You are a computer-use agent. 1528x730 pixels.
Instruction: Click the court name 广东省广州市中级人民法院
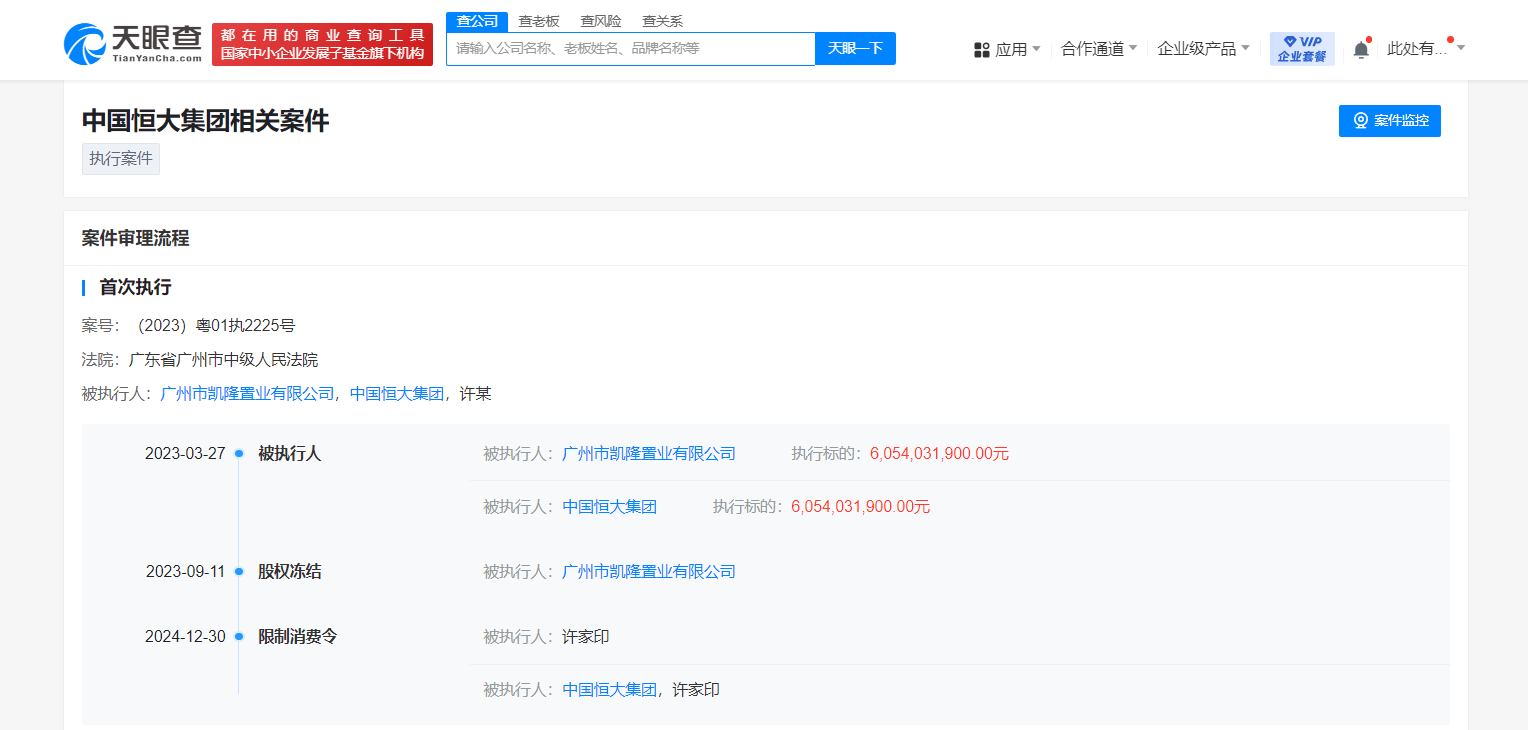(x=224, y=360)
